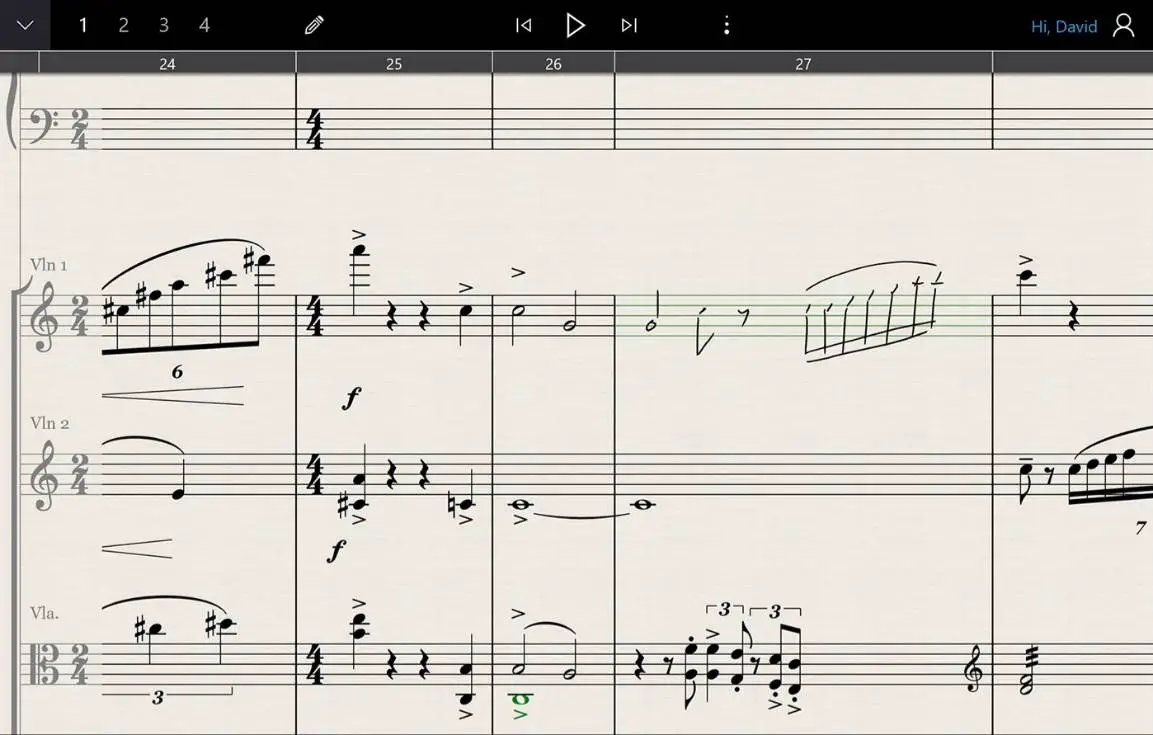The image size is (1153, 735).
Task: Select the viola alto clef
Action: [x=44, y=664]
